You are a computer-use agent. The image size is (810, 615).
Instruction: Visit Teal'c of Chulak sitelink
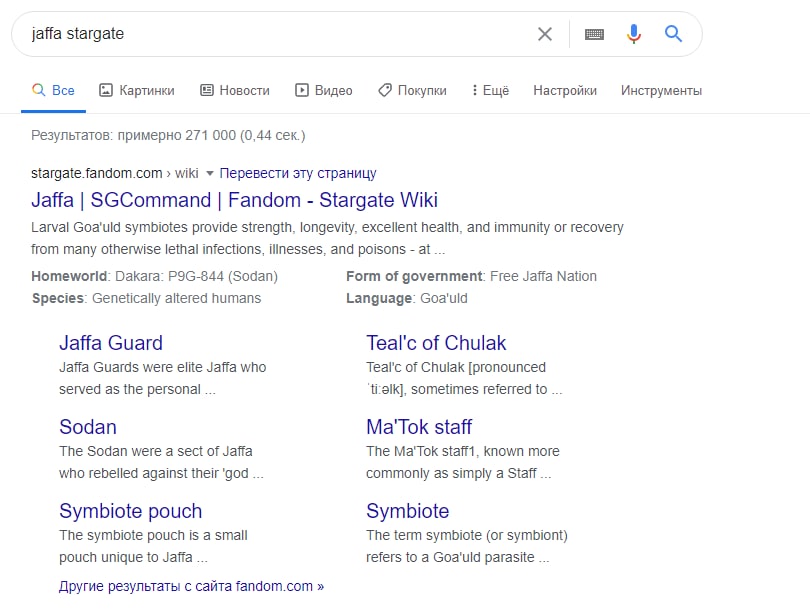click(x=436, y=343)
